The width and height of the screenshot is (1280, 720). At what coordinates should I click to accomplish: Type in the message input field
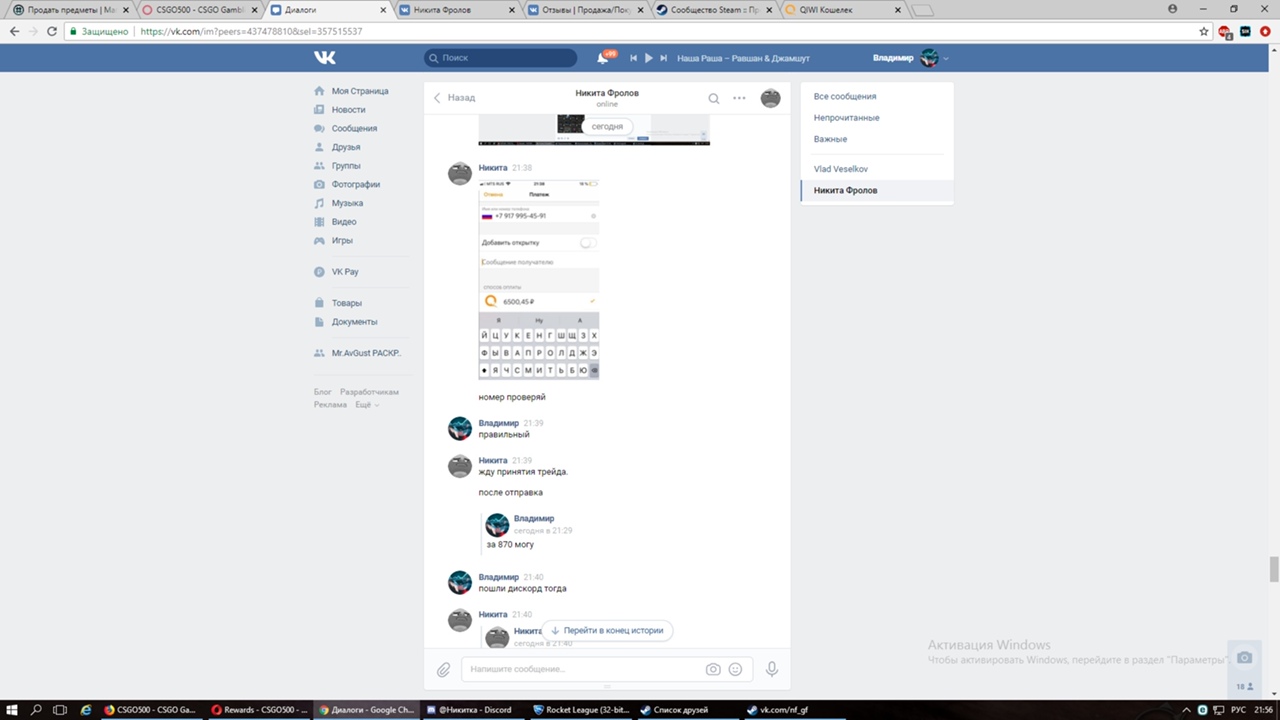tap(580, 669)
